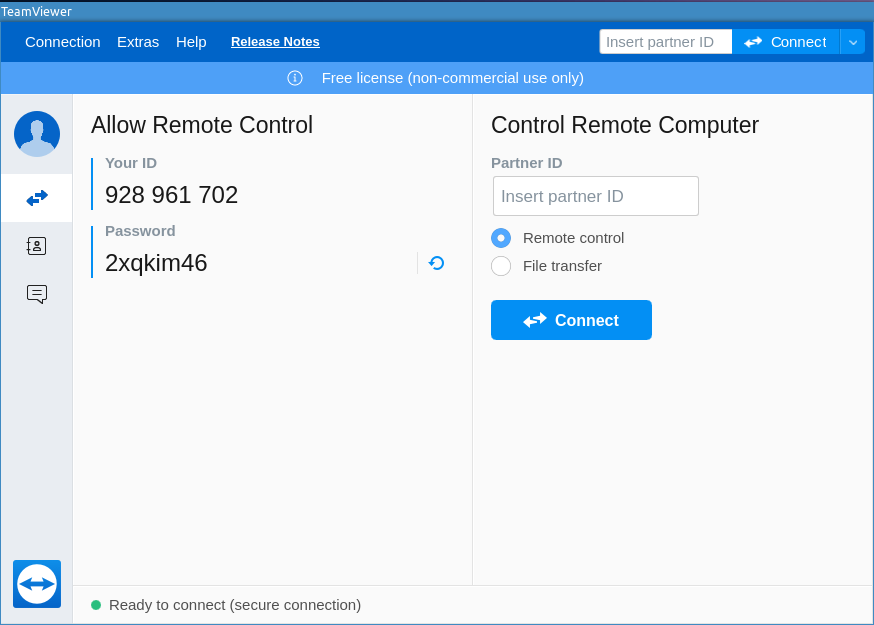Viewport: 874px width, 625px height.
Task: Click the Your ID number 928 961 702
Action: click(x=172, y=195)
